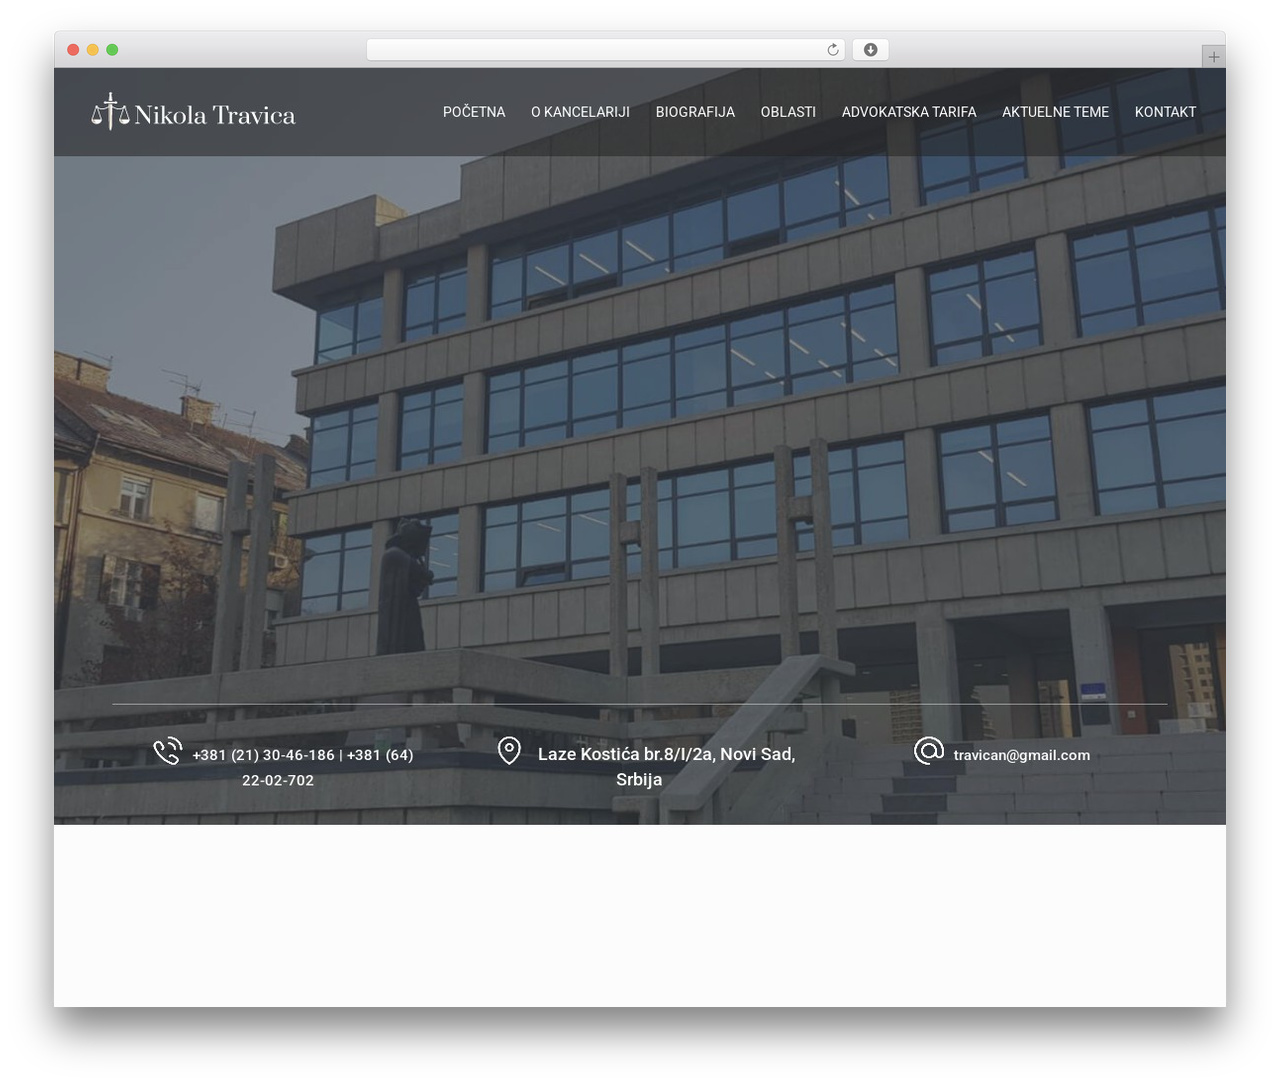The width and height of the screenshot is (1280, 1084).
Task: Click the browser address bar field
Action: pyautogui.click(x=605, y=50)
